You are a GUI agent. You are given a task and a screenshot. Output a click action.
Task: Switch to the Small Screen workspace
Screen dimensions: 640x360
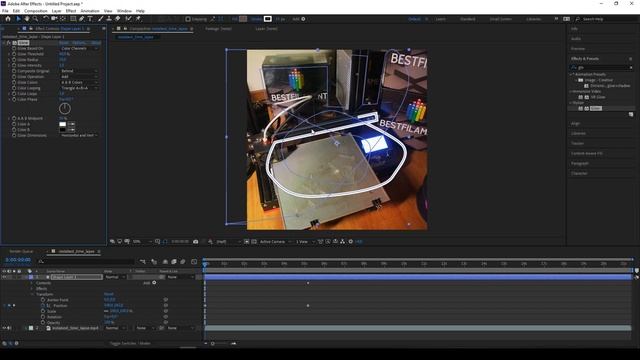[500, 19]
